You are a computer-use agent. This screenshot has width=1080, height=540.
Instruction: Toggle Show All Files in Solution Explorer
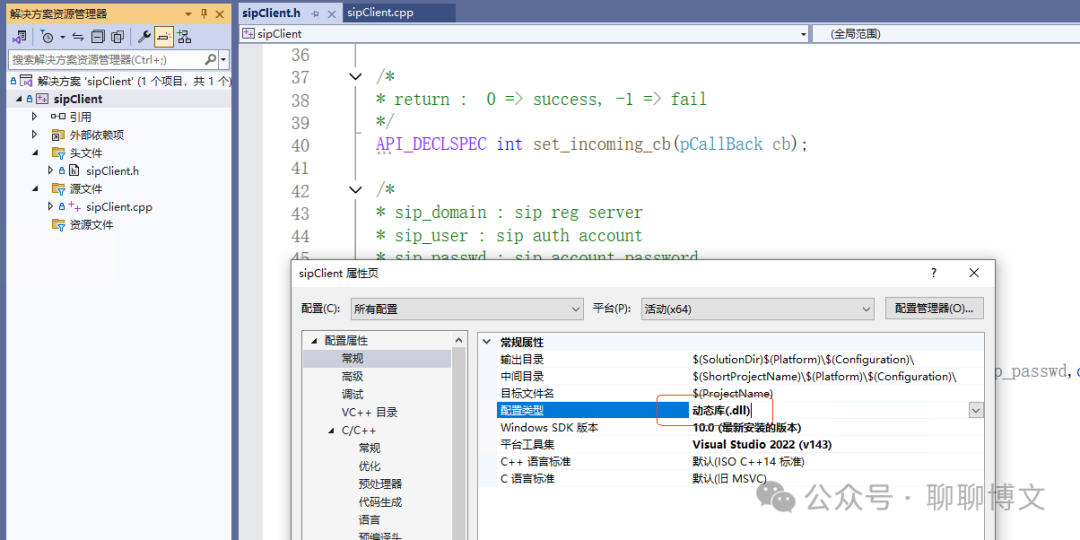point(117,37)
